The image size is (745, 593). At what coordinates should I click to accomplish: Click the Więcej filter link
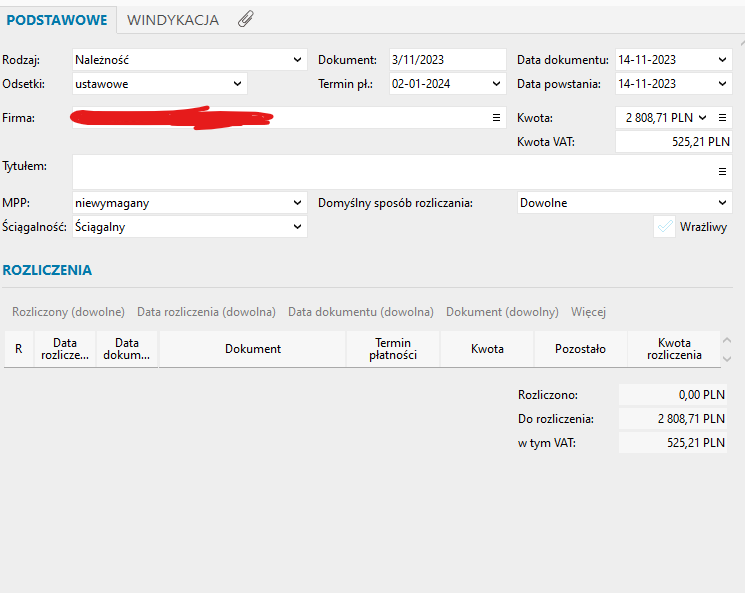click(588, 312)
